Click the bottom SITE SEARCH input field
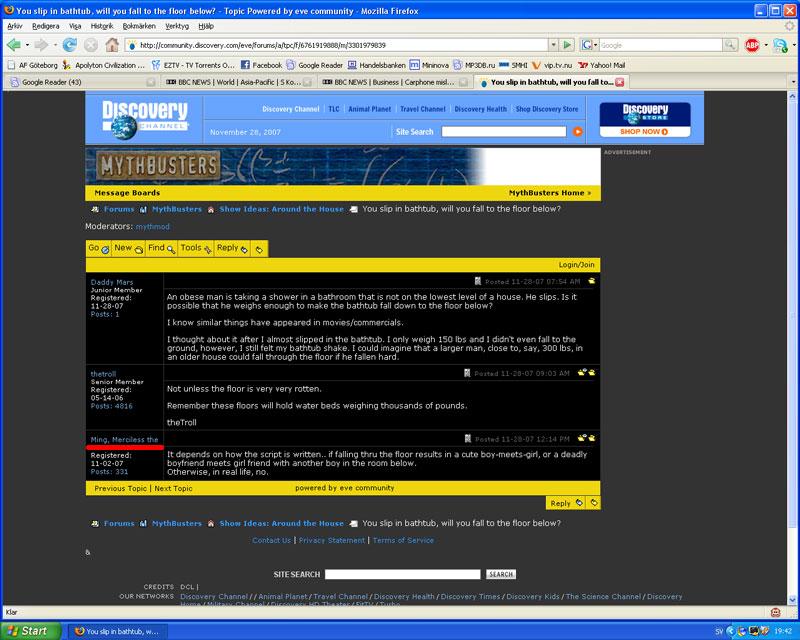This screenshot has height=640, width=800. pyautogui.click(x=402, y=575)
